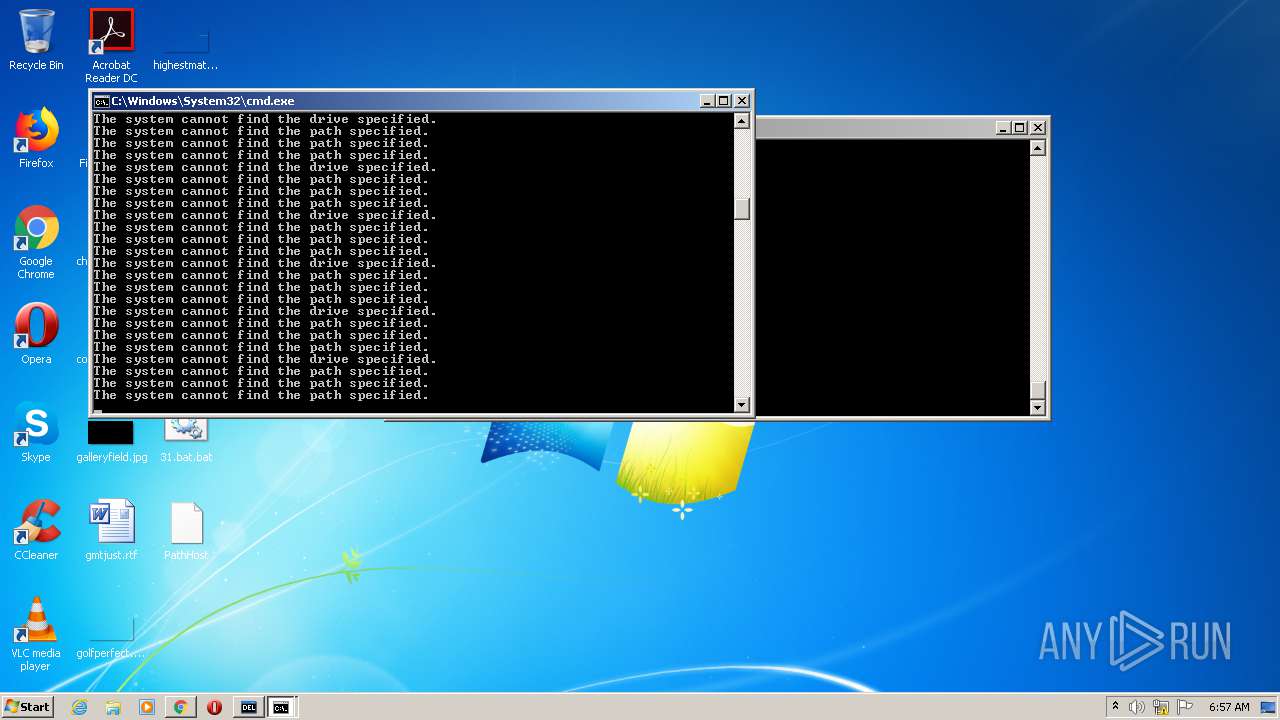This screenshot has width=1280, height=720.
Task: Launch Skype from the desktop
Action: click(x=36, y=432)
